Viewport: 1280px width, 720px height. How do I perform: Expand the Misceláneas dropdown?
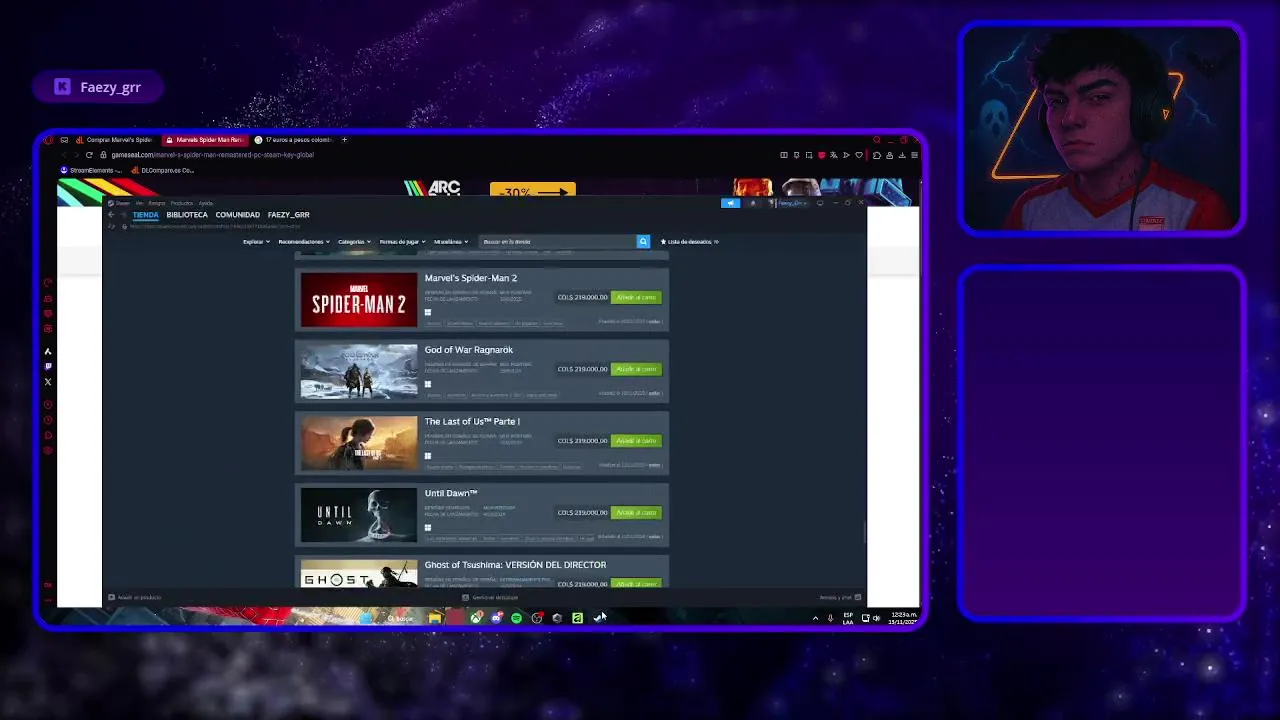(451, 241)
